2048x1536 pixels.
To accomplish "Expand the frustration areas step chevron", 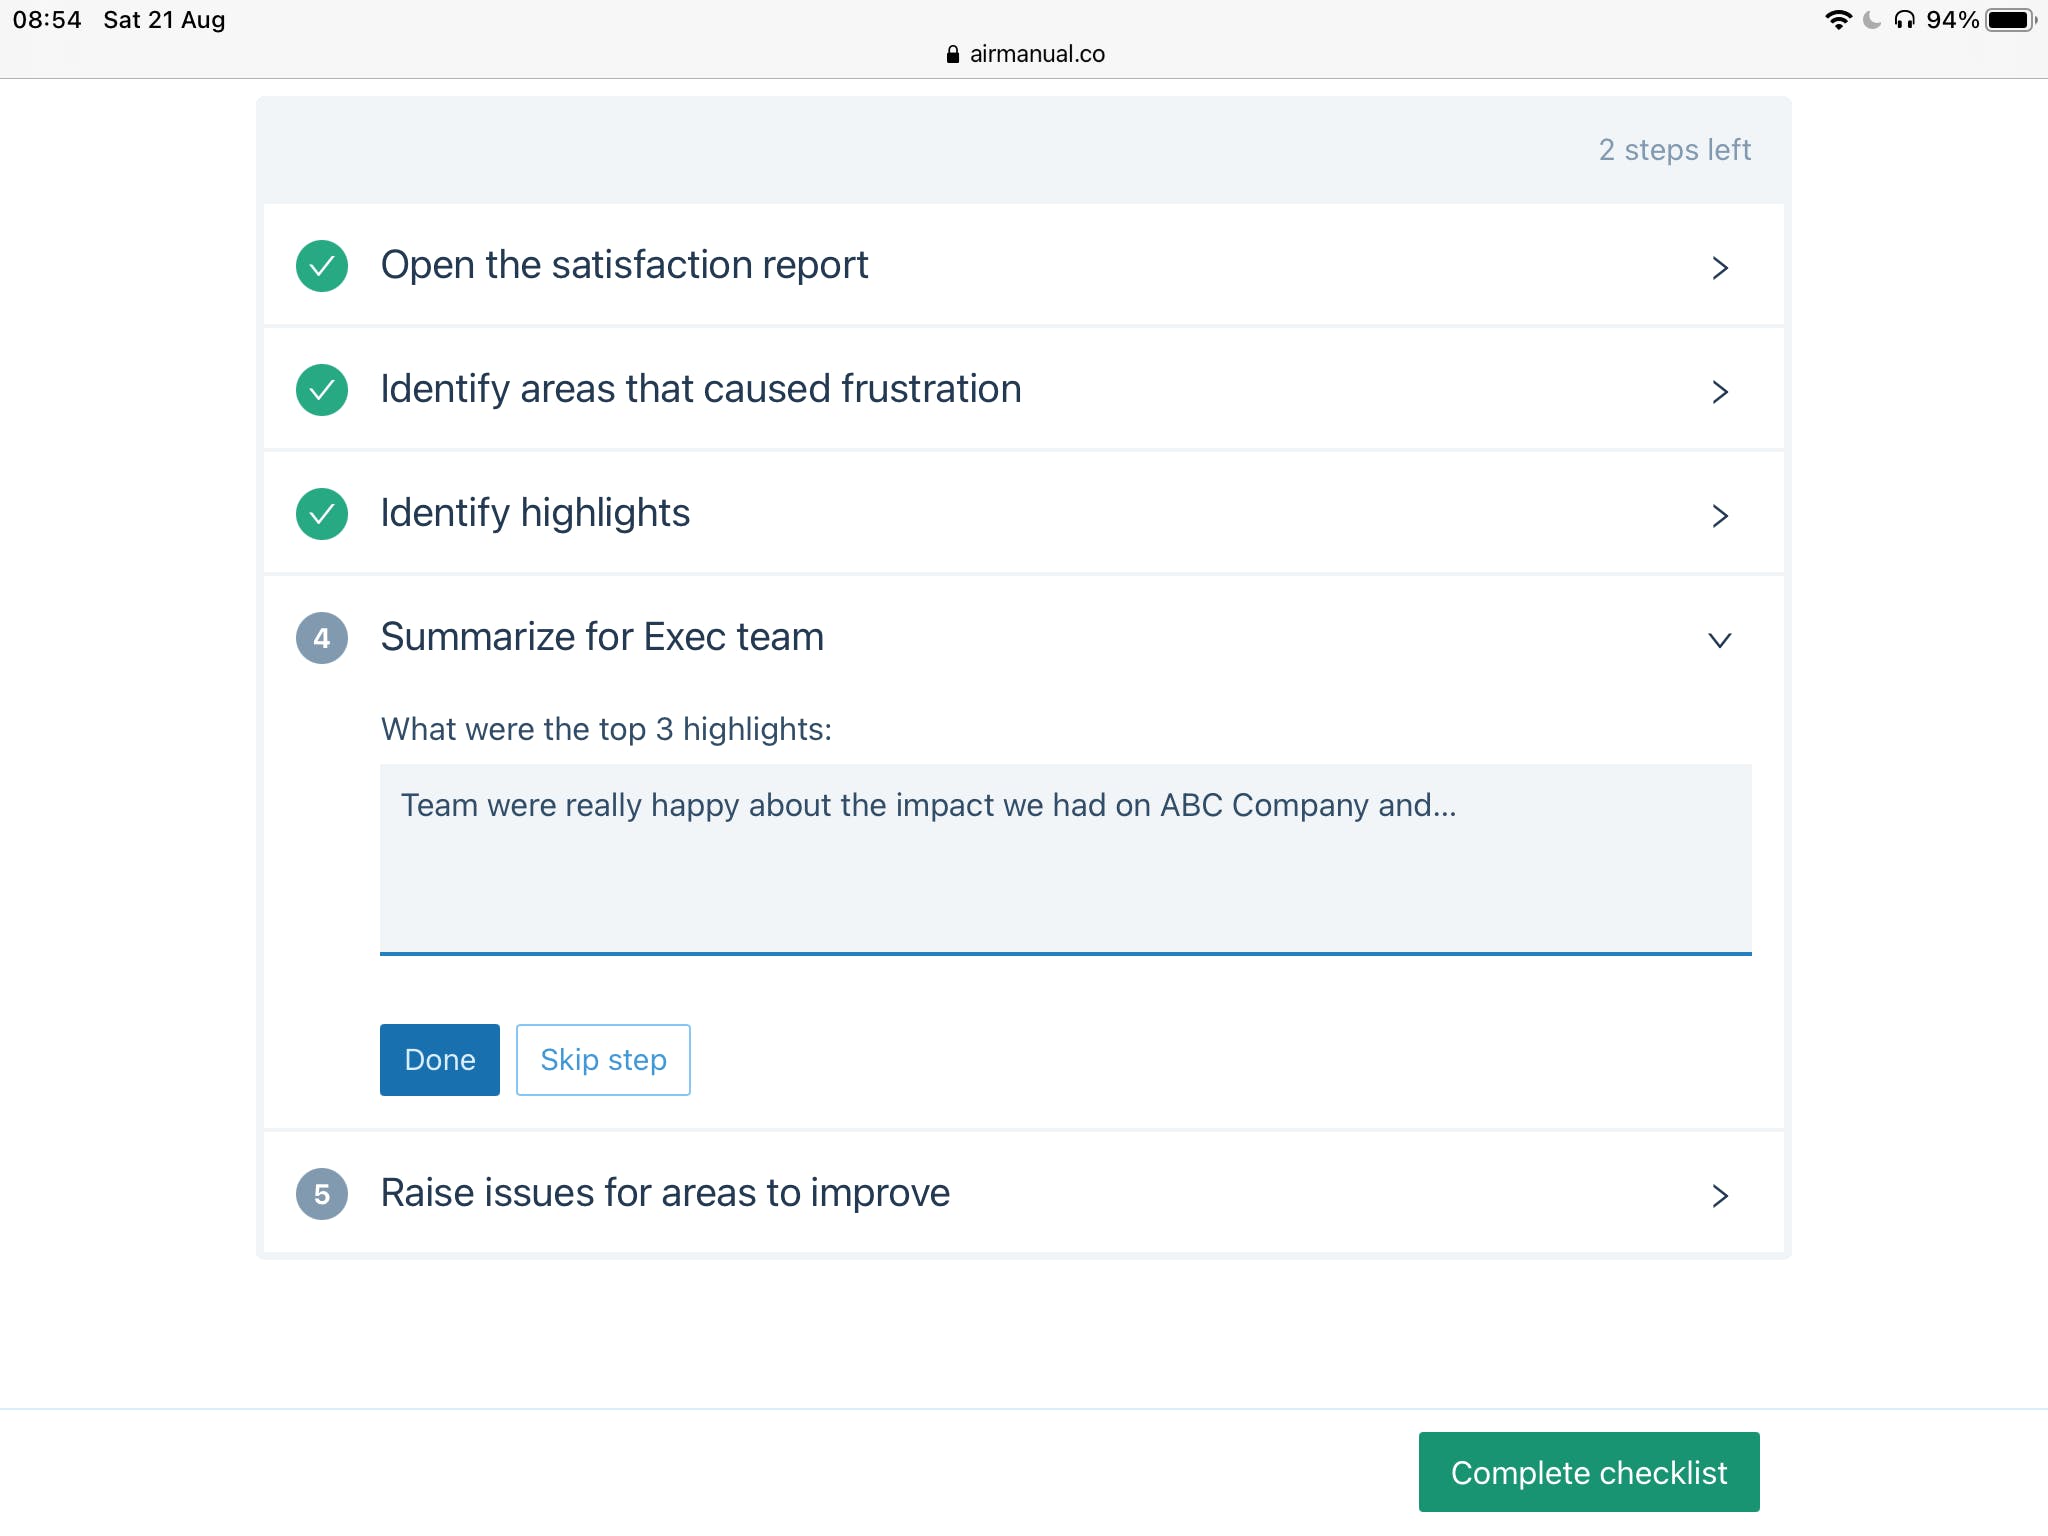I will tap(1719, 392).
